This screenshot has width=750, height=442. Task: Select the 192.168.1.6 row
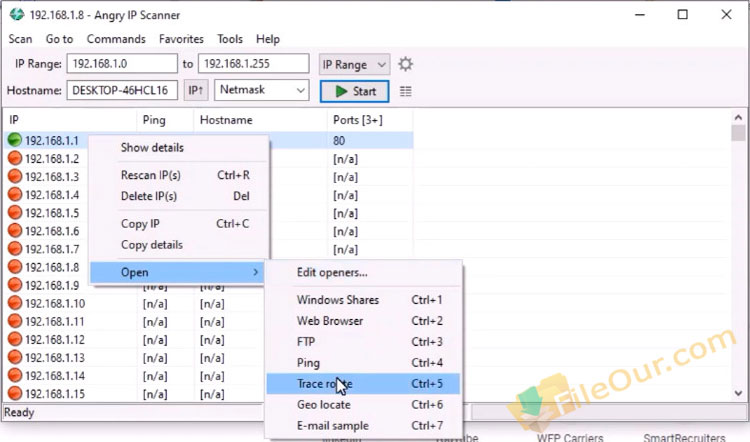[52, 231]
